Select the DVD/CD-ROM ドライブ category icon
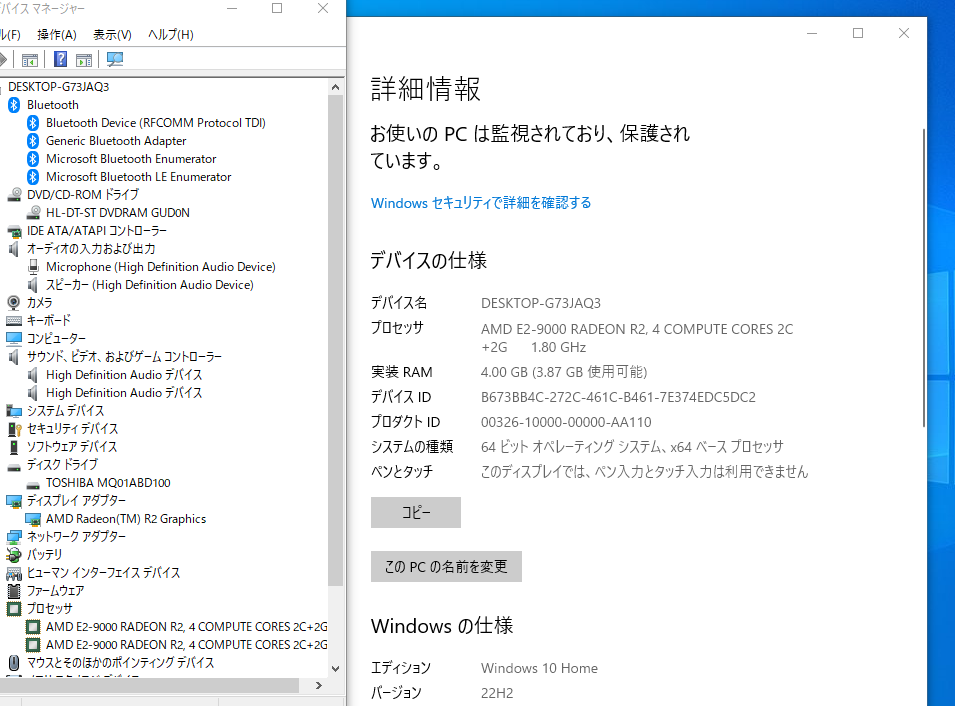Screen dimensions: 955x706 point(15,195)
